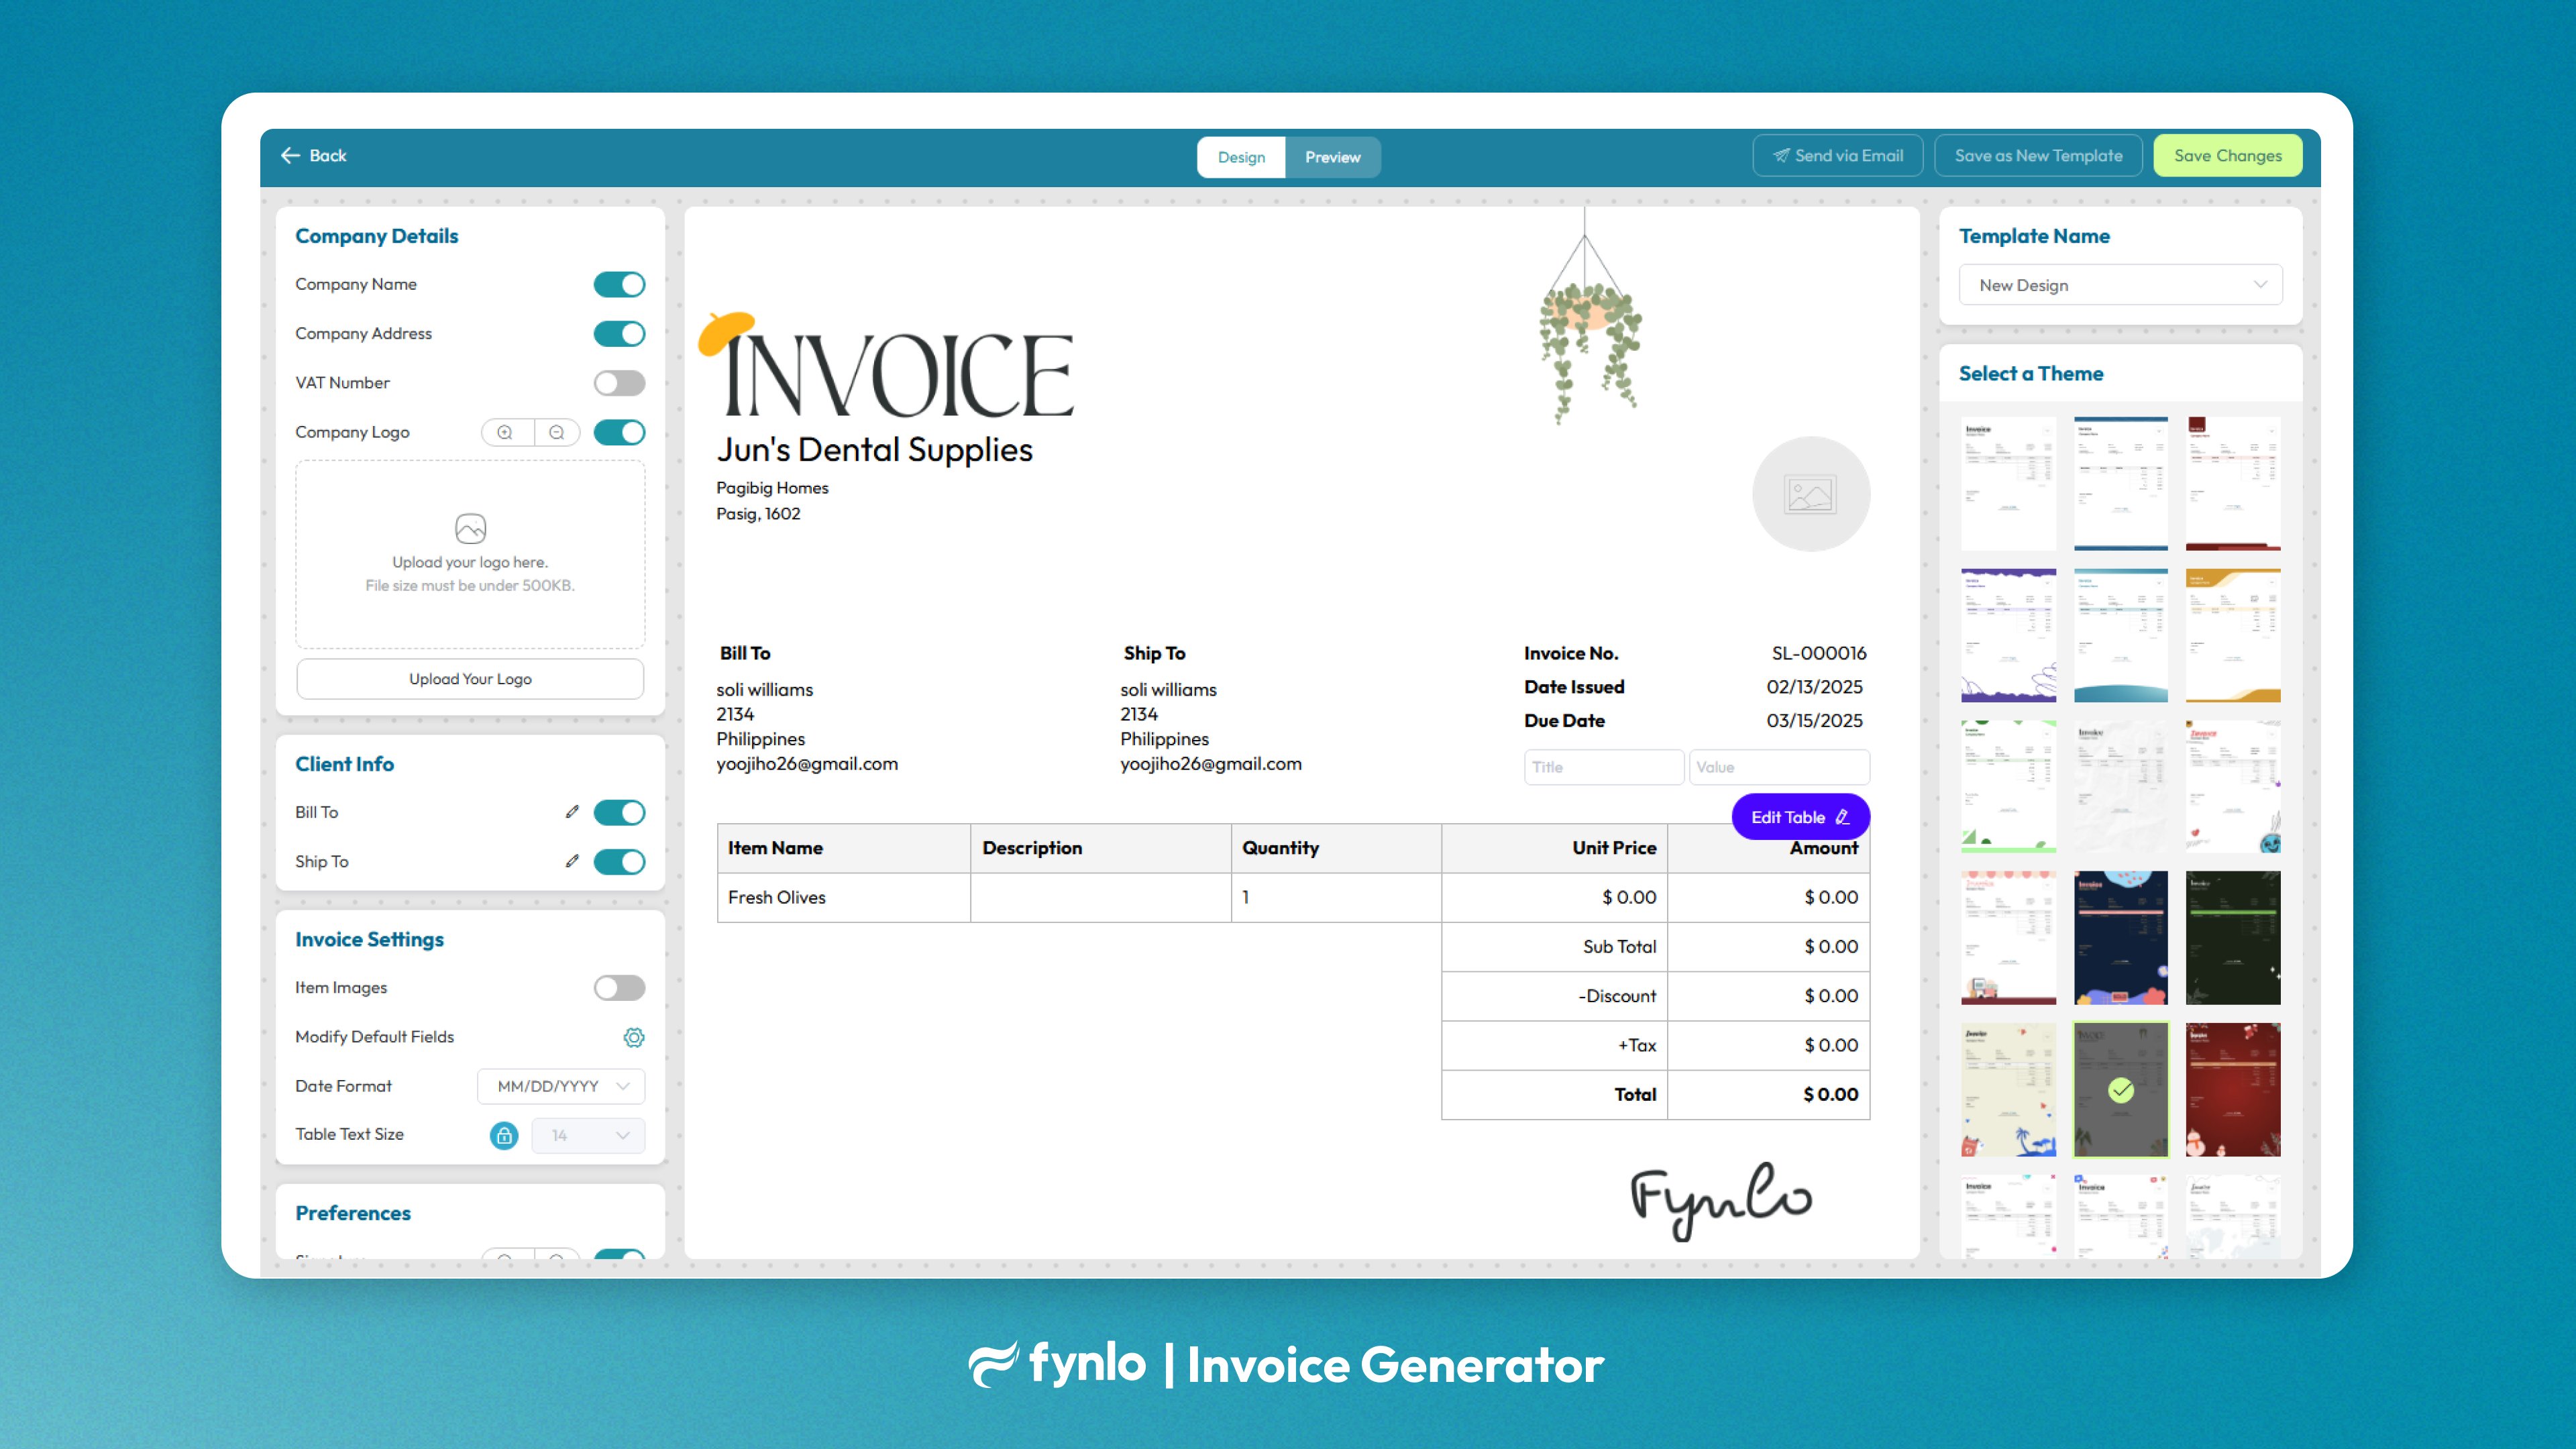Open the Date Format dropdown
This screenshot has width=2576, height=1449.
pos(561,1086)
